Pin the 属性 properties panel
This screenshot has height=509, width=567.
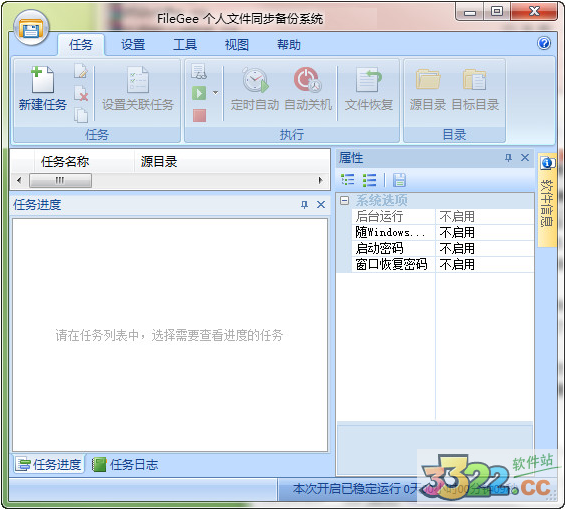pos(508,158)
